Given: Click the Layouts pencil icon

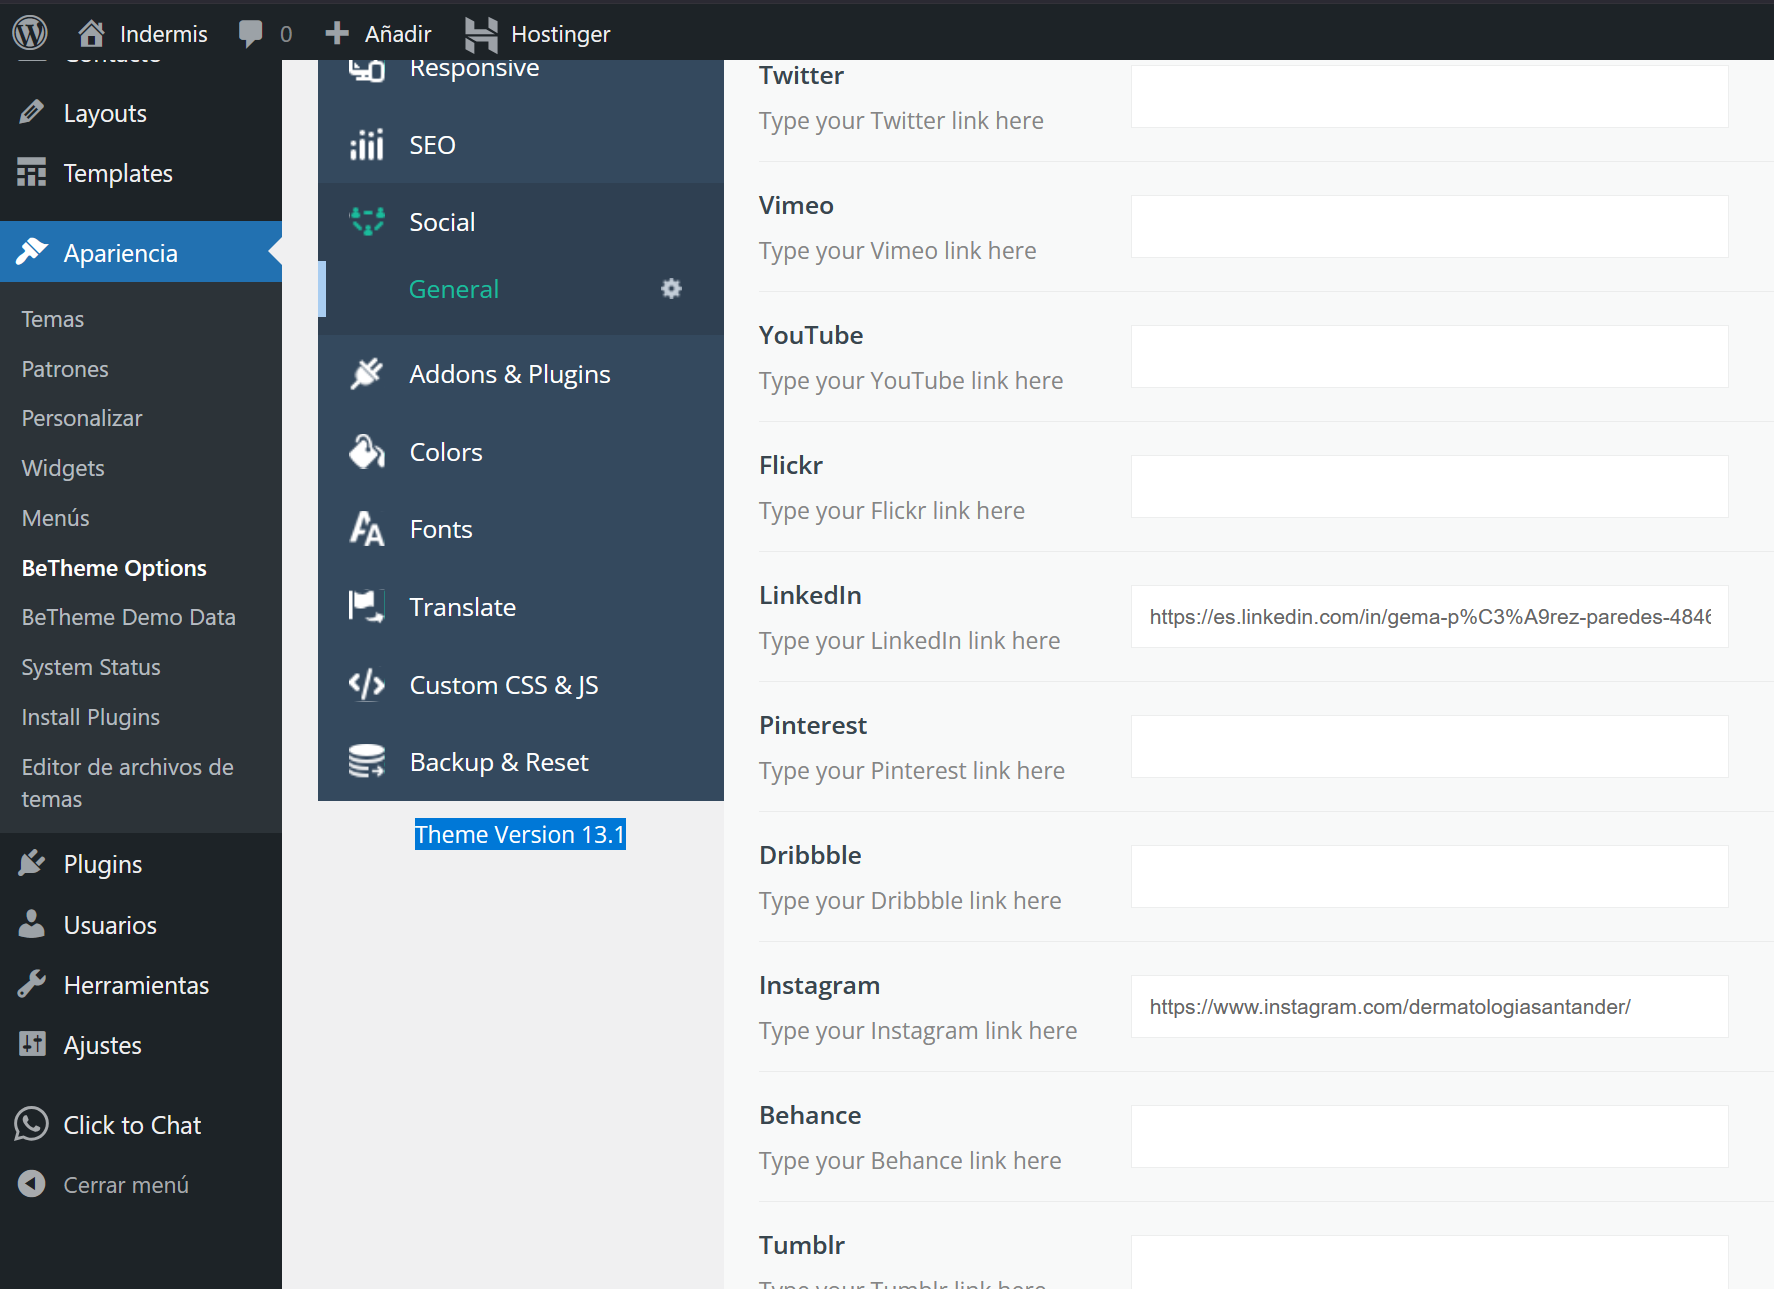Looking at the screenshot, I should (x=31, y=112).
